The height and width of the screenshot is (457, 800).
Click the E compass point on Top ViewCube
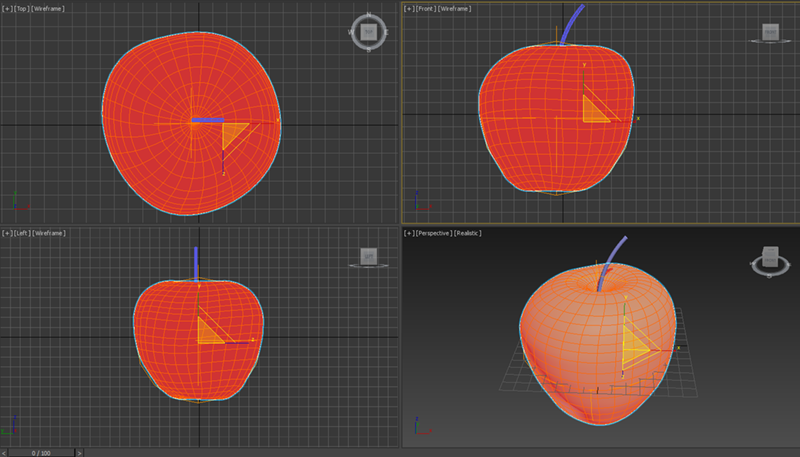[x=386, y=32]
